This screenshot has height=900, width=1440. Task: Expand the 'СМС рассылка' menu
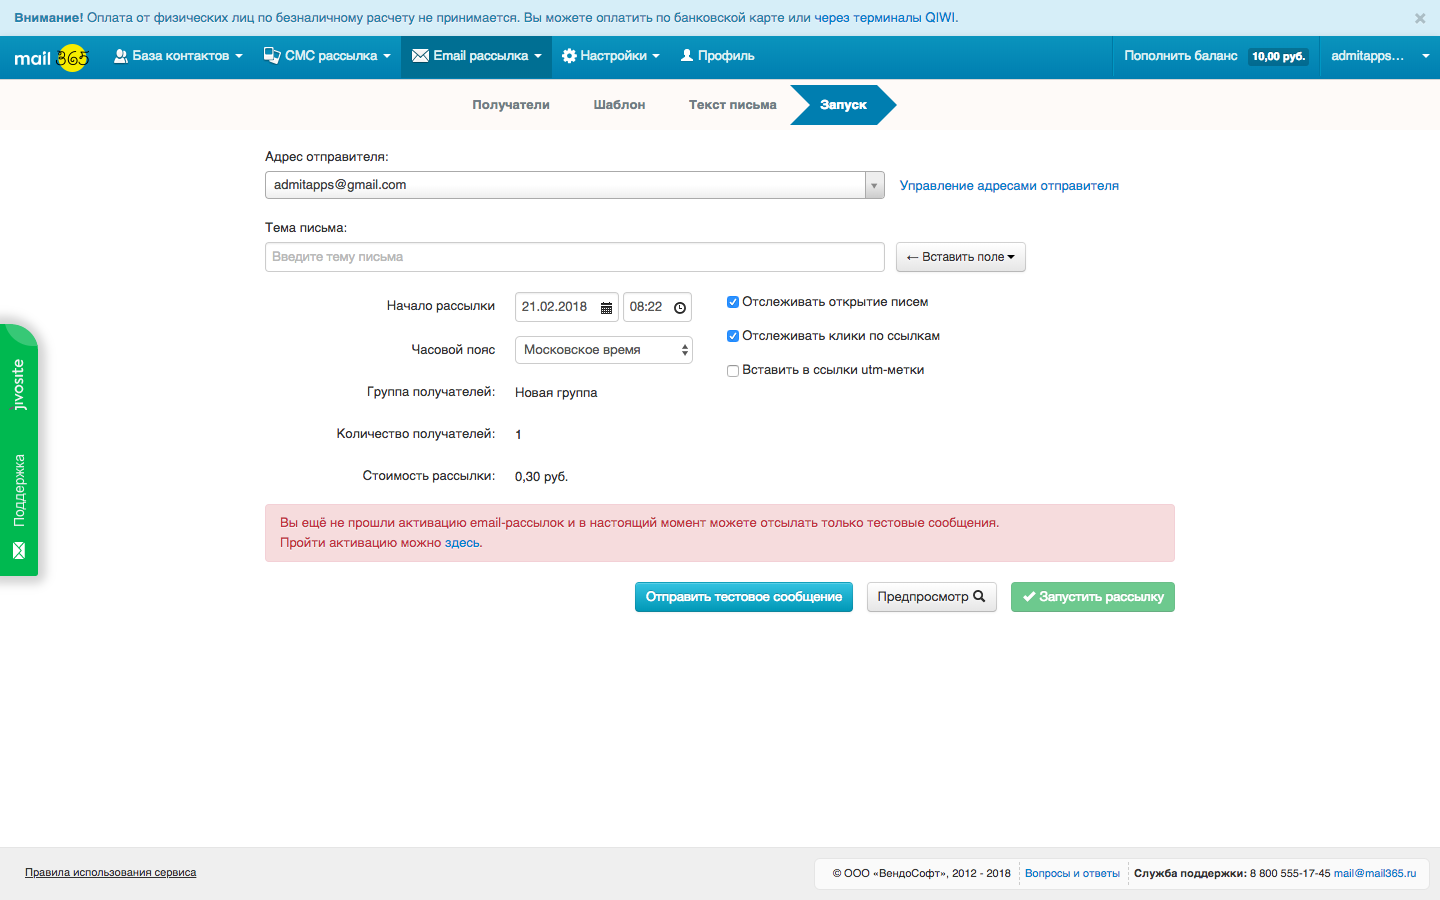click(327, 56)
